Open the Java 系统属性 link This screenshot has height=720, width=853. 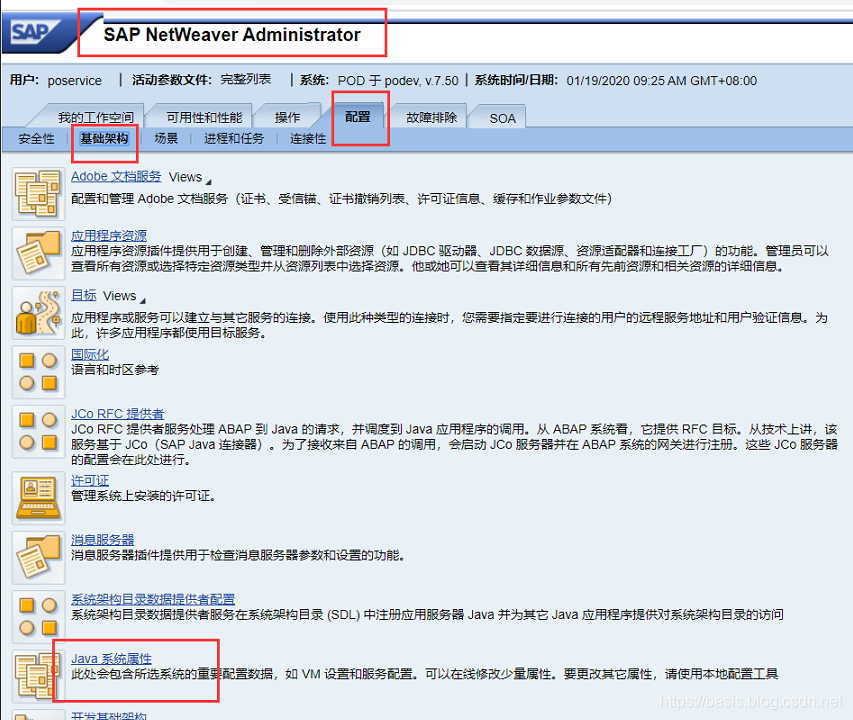[112, 658]
